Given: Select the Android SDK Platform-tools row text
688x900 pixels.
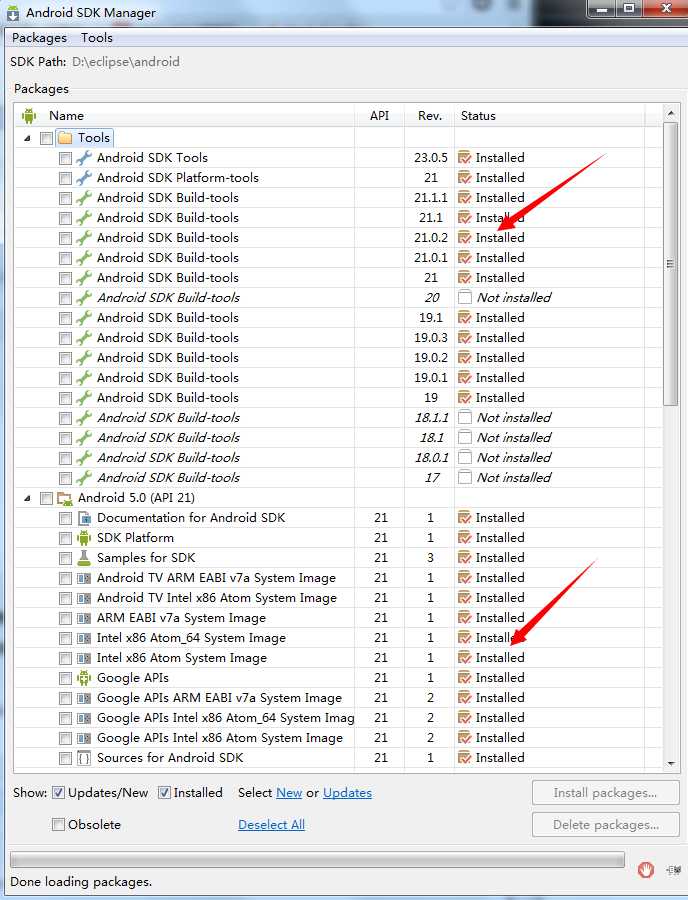Looking at the screenshot, I should [x=178, y=178].
